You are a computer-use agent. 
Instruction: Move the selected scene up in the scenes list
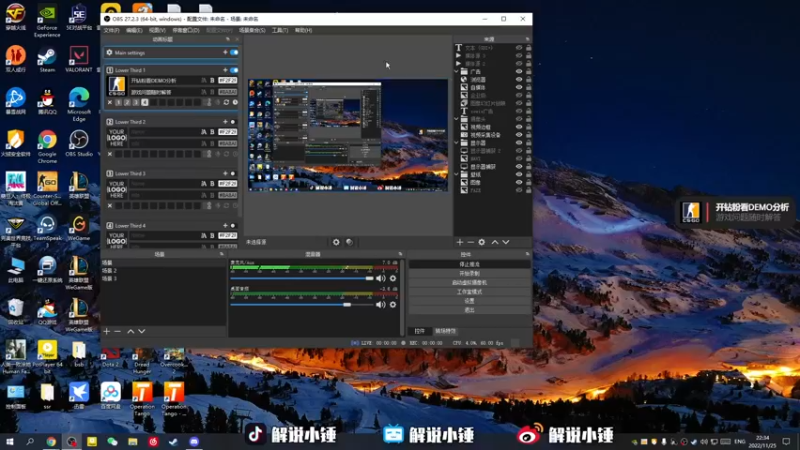pos(131,332)
